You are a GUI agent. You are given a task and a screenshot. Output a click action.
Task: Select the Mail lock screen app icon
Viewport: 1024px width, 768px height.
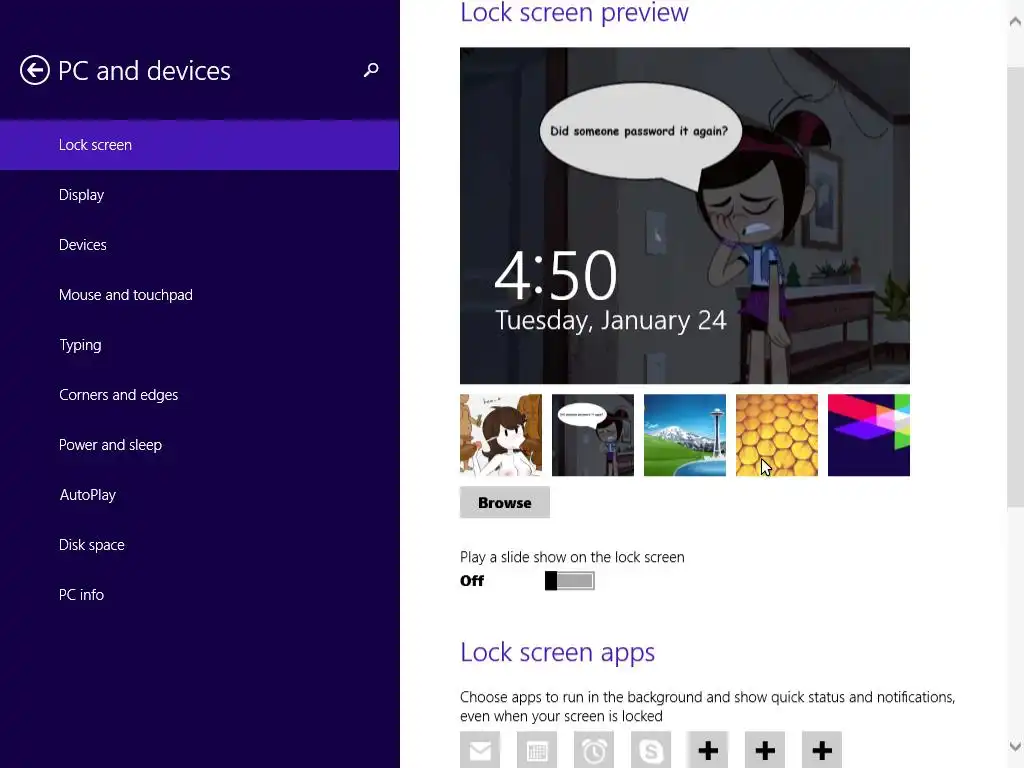(480, 750)
